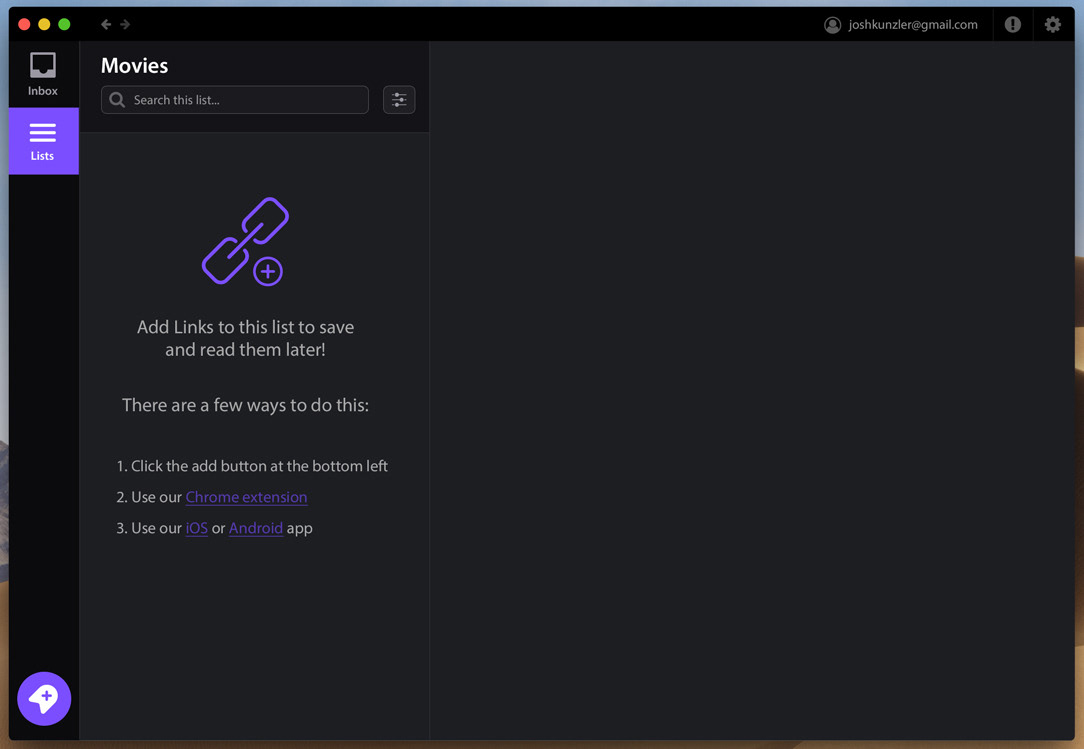This screenshot has width=1084, height=749.
Task: Open the alert notification icon
Action: [1013, 24]
